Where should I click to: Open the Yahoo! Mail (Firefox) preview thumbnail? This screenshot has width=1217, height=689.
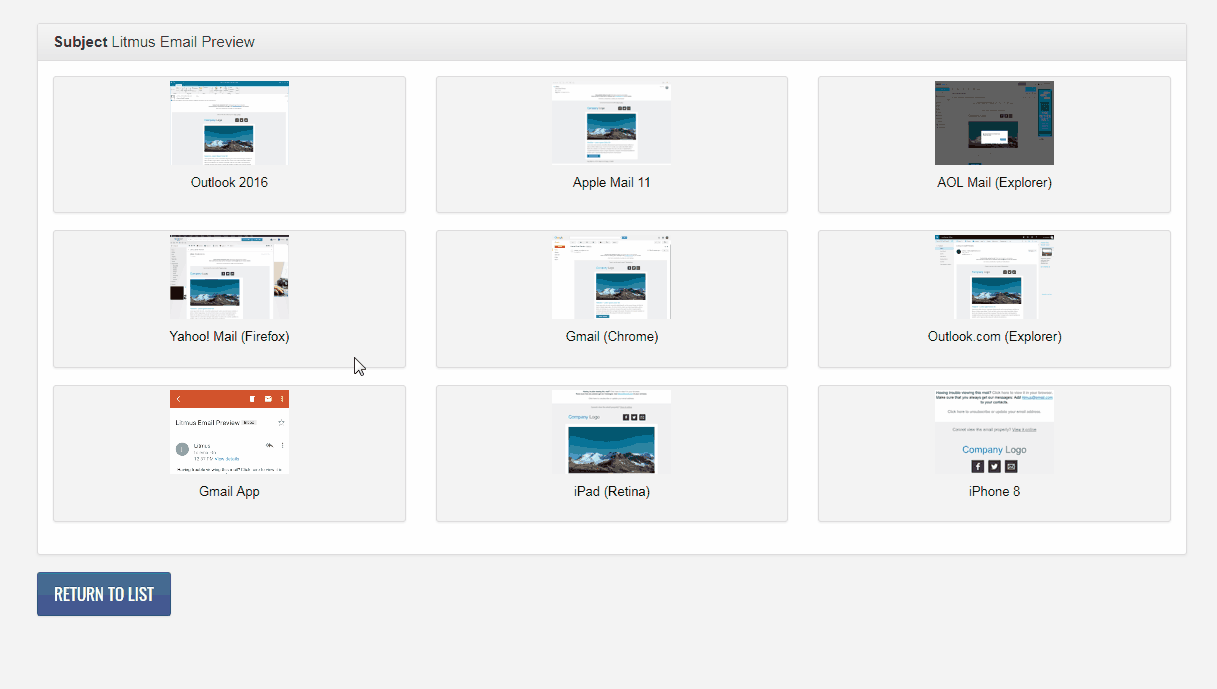coord(229,277)
